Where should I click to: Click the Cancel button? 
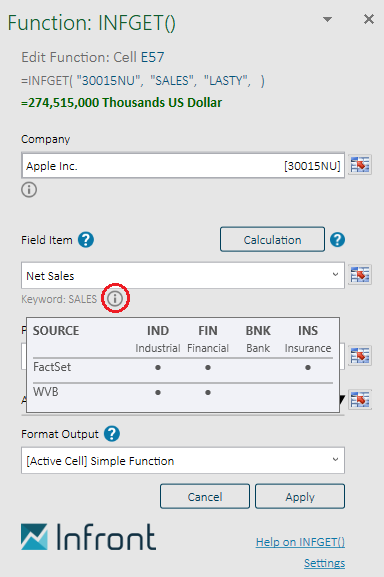coord(205,496)
